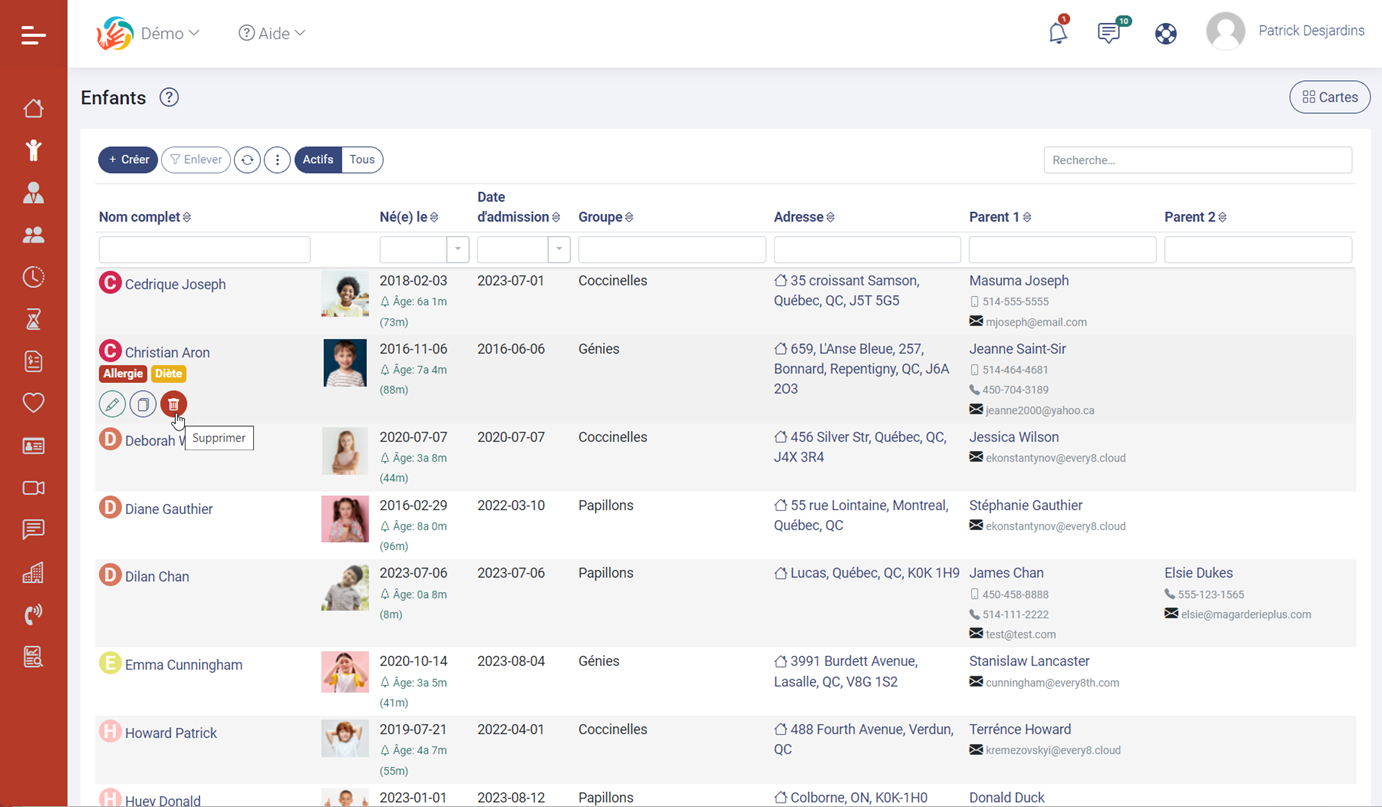Open the Aide menu
Image resolution: width=1382 pixels, height=807 pixels.
tap(272, 34)
